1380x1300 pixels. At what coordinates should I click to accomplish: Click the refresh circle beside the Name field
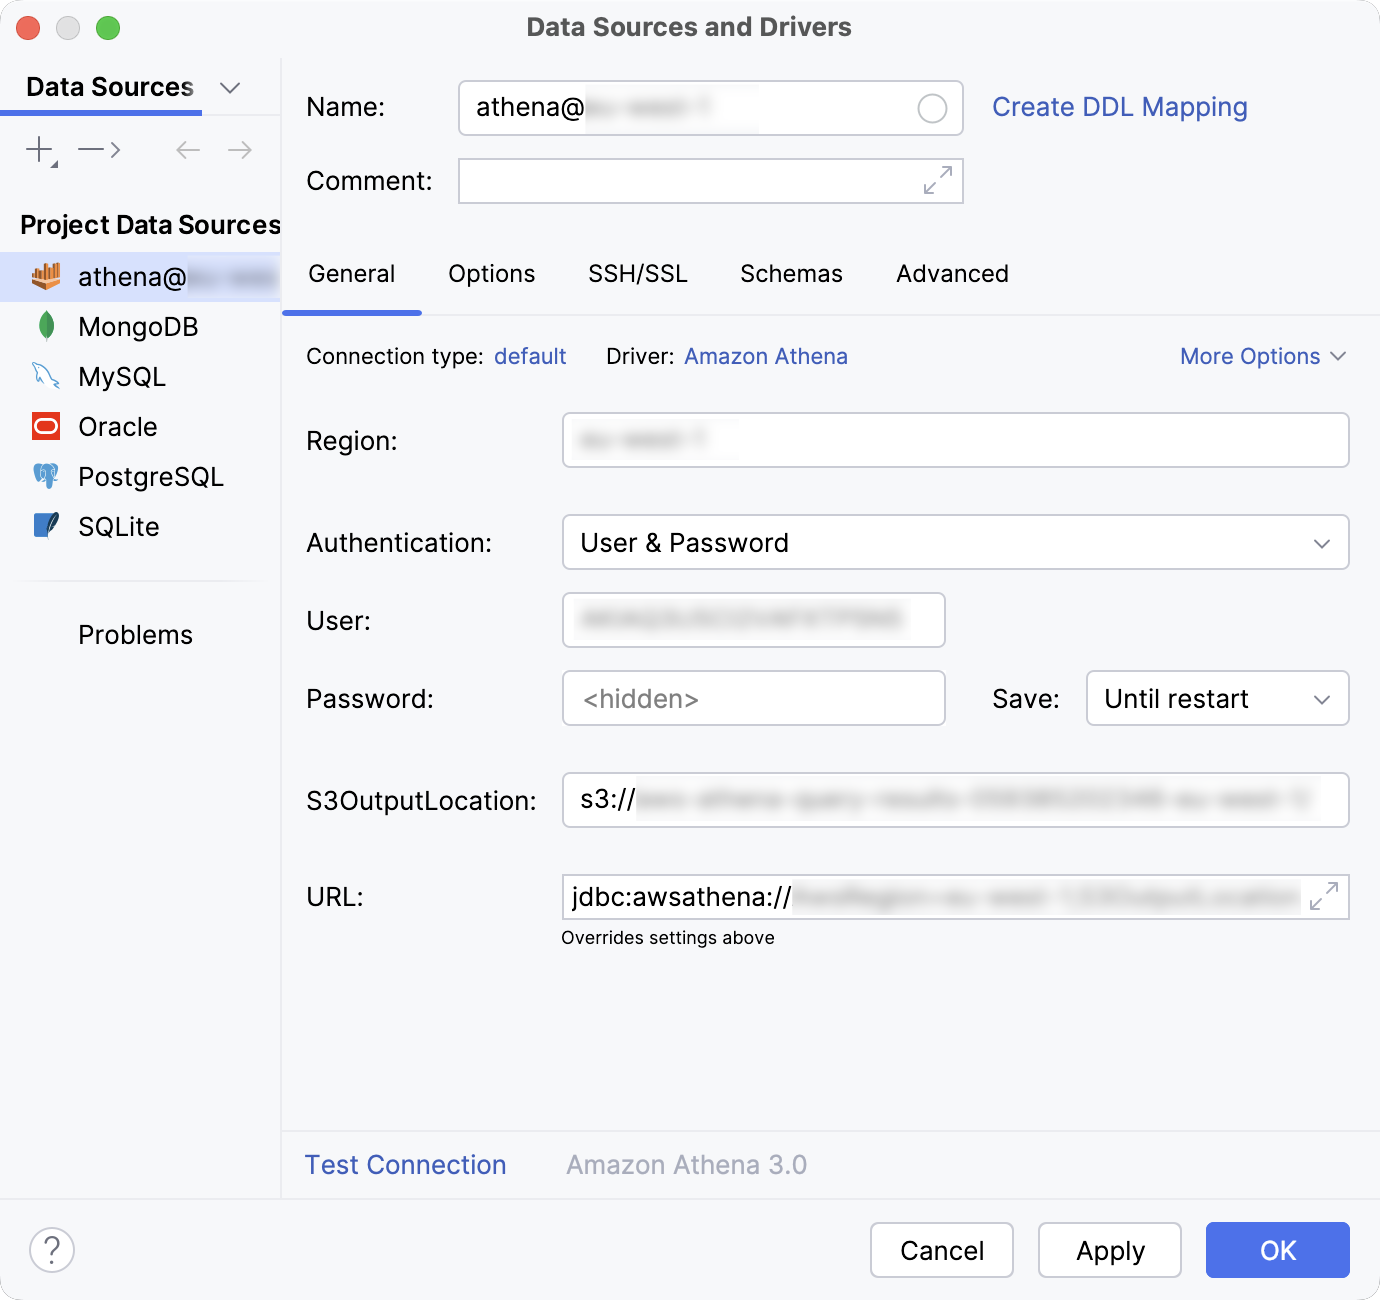tap(932, 108)
